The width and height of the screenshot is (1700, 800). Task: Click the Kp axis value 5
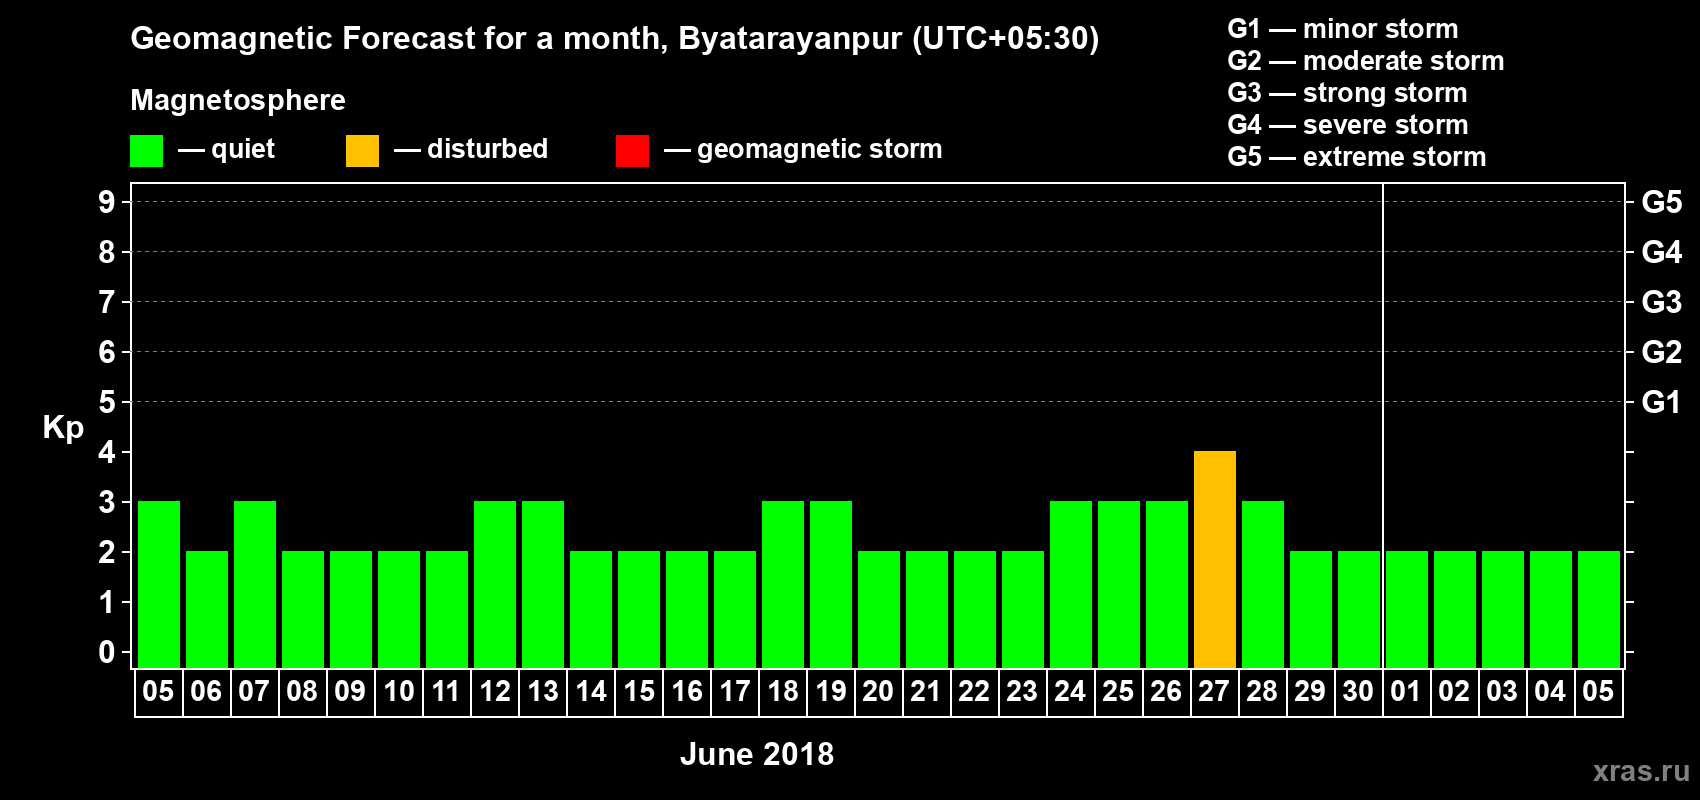107,402
